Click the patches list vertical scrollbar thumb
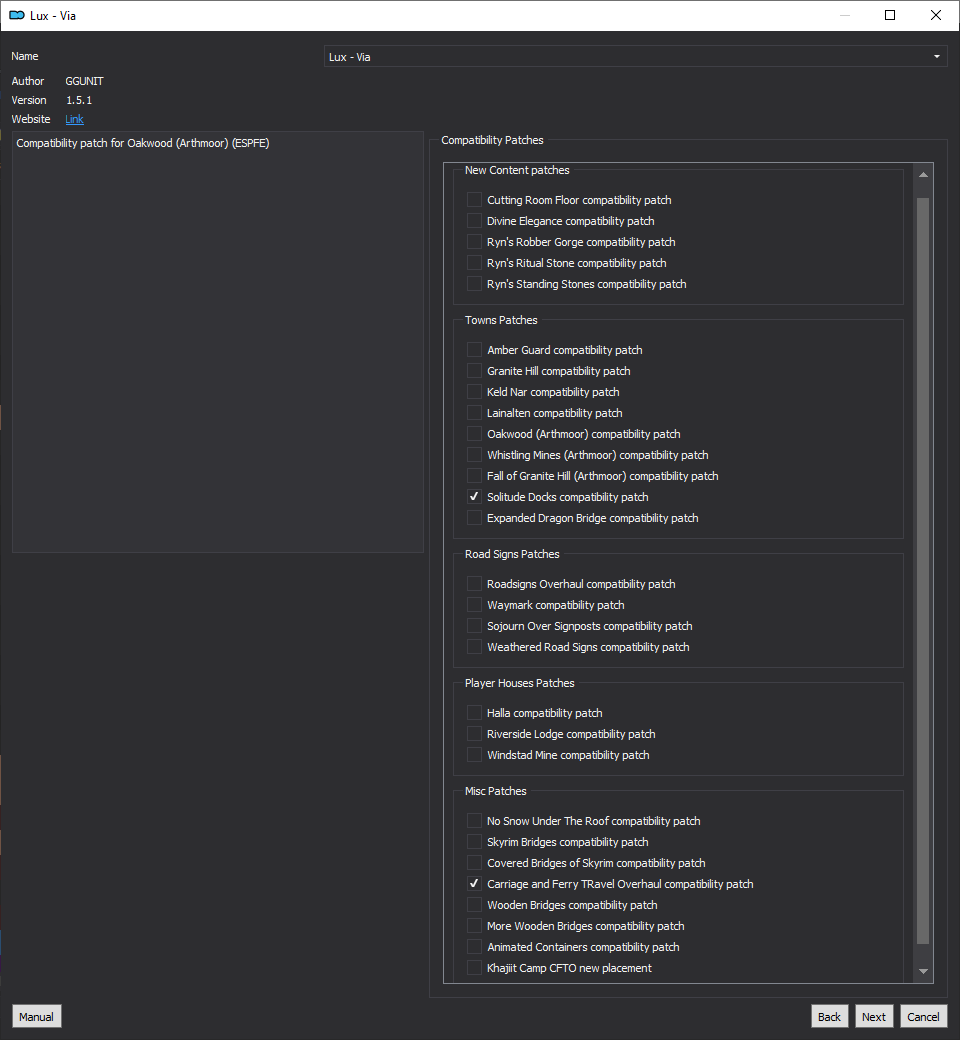 click(x=923, y=570)
